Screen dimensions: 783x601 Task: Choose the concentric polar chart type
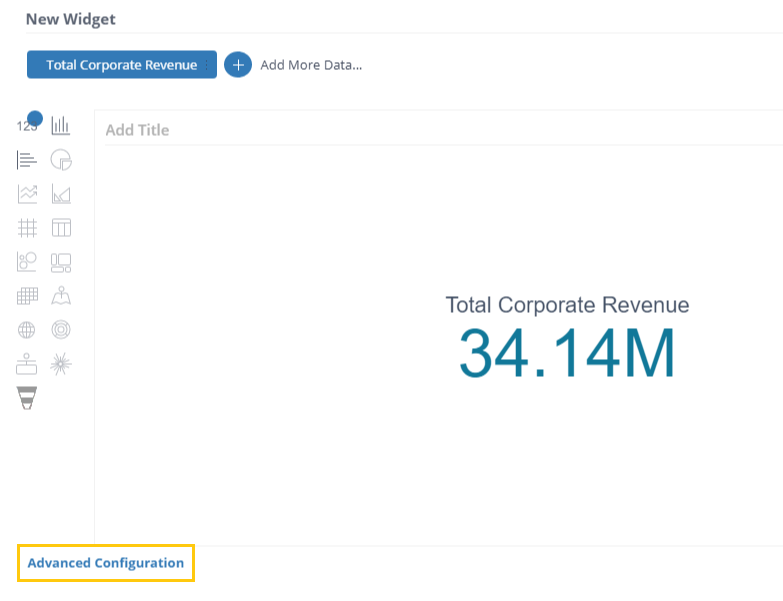[x=61, y=330]
